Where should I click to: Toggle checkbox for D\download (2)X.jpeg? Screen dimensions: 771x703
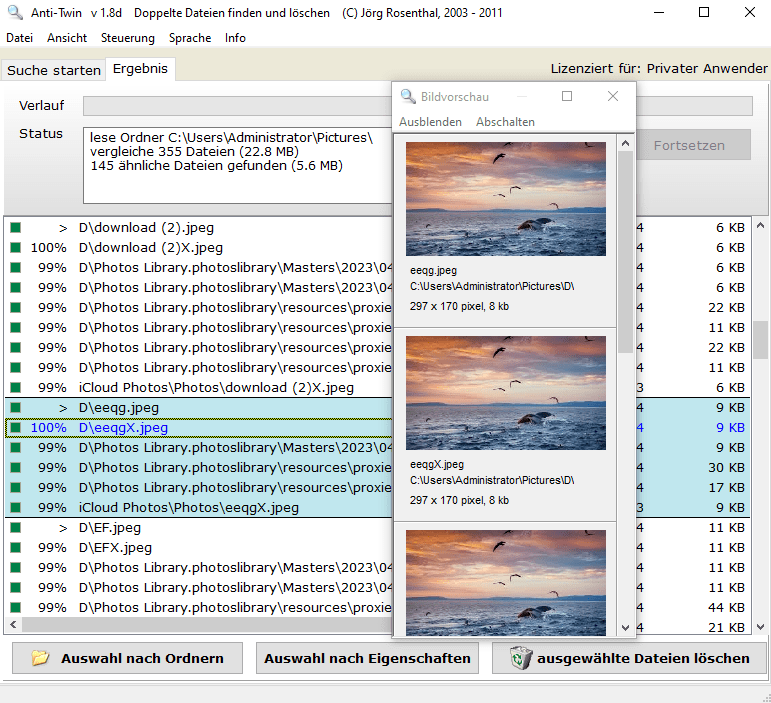coord(16,247)
